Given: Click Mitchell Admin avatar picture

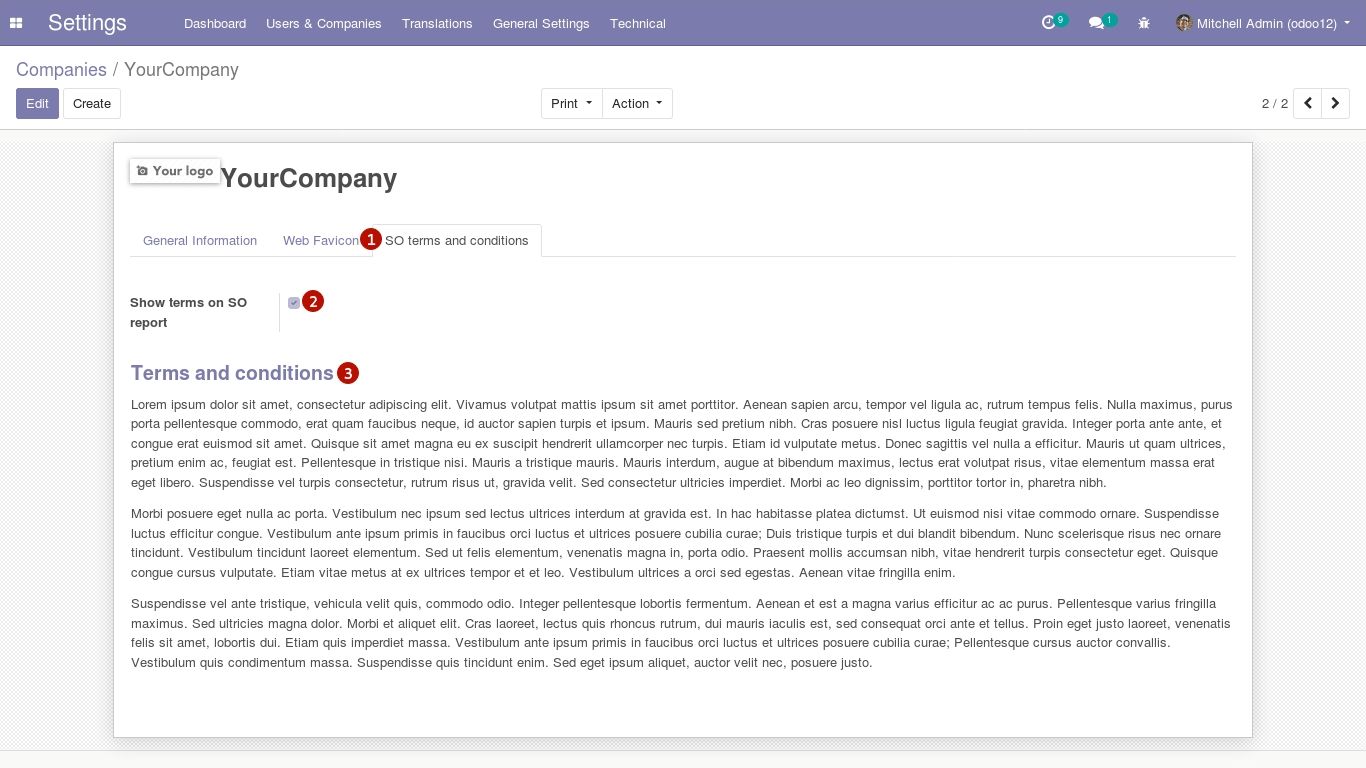Looking at the screenshot, I should tap(1184, 23).
